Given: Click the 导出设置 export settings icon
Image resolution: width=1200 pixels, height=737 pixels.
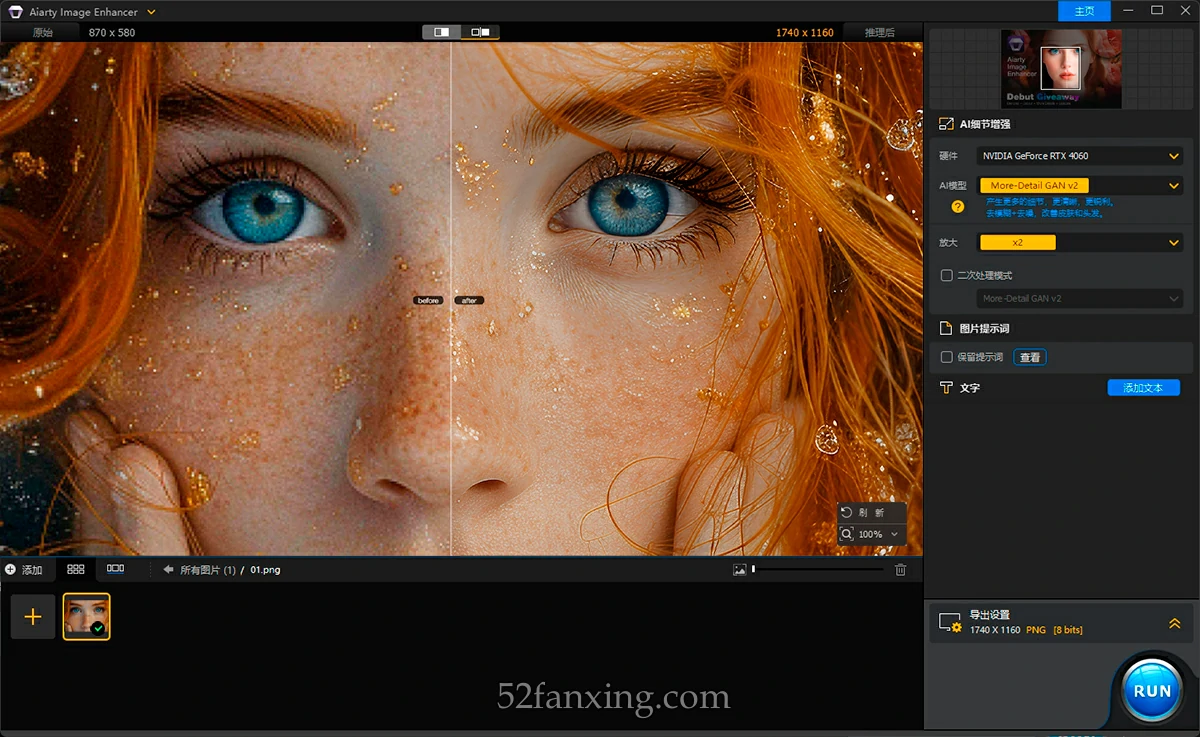Looking at the screenshot, I should pos(950,623).
